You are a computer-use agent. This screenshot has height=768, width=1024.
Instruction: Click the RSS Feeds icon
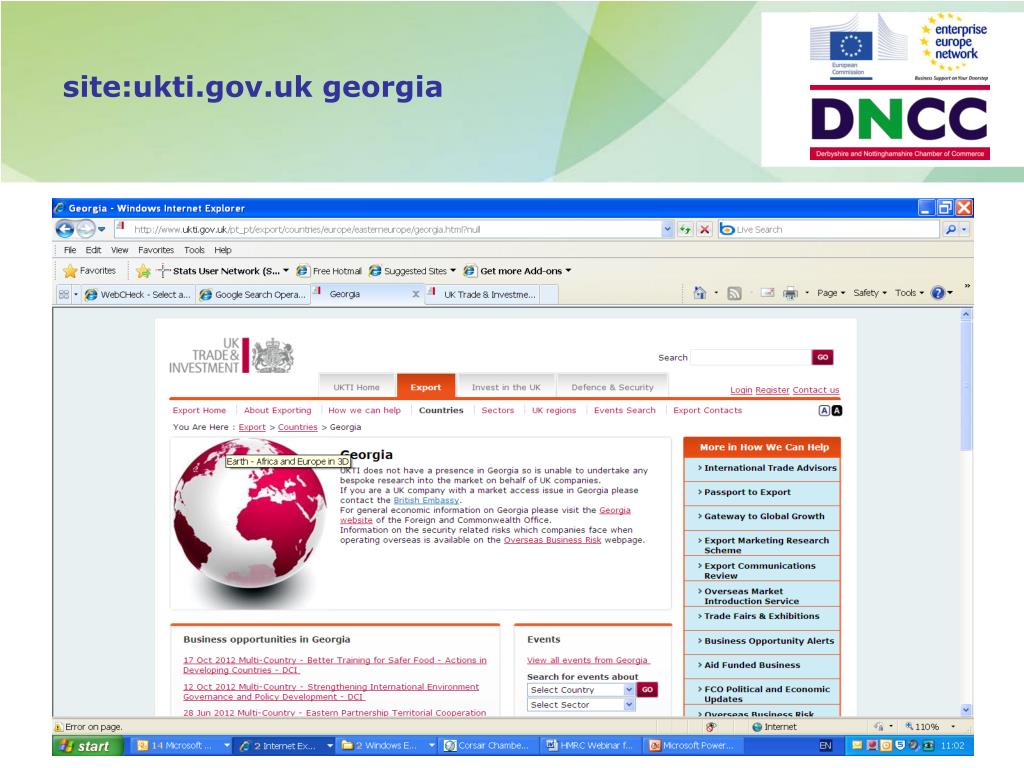tap(735, 293)
